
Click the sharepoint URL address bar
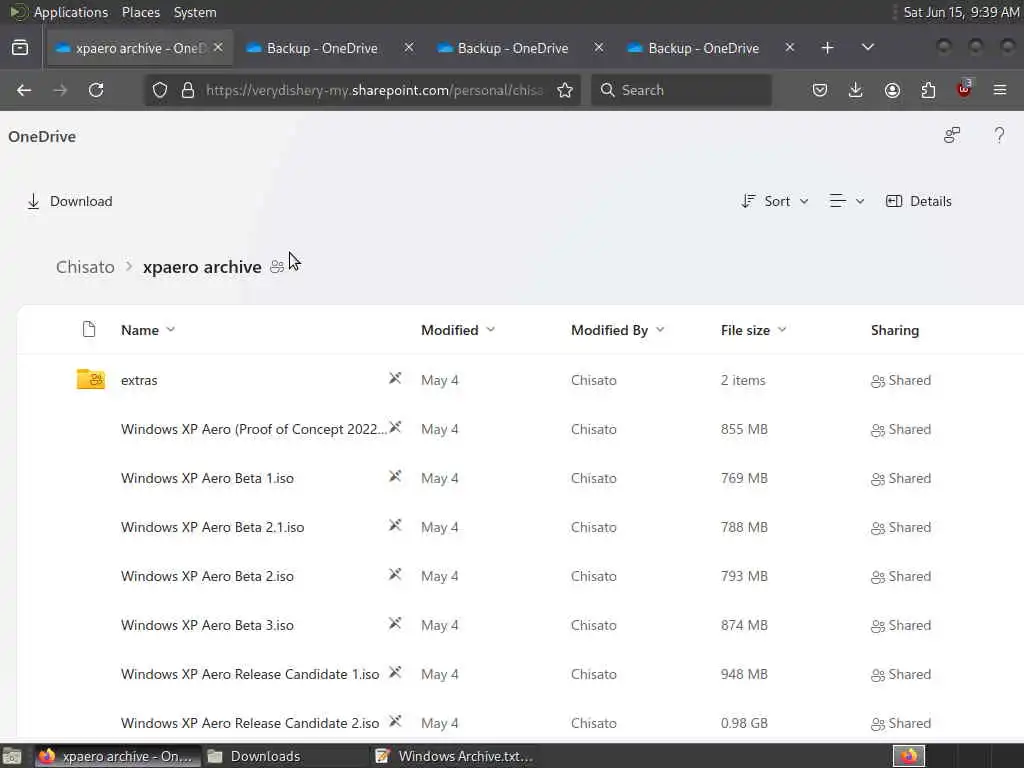(x=374, y=90)
